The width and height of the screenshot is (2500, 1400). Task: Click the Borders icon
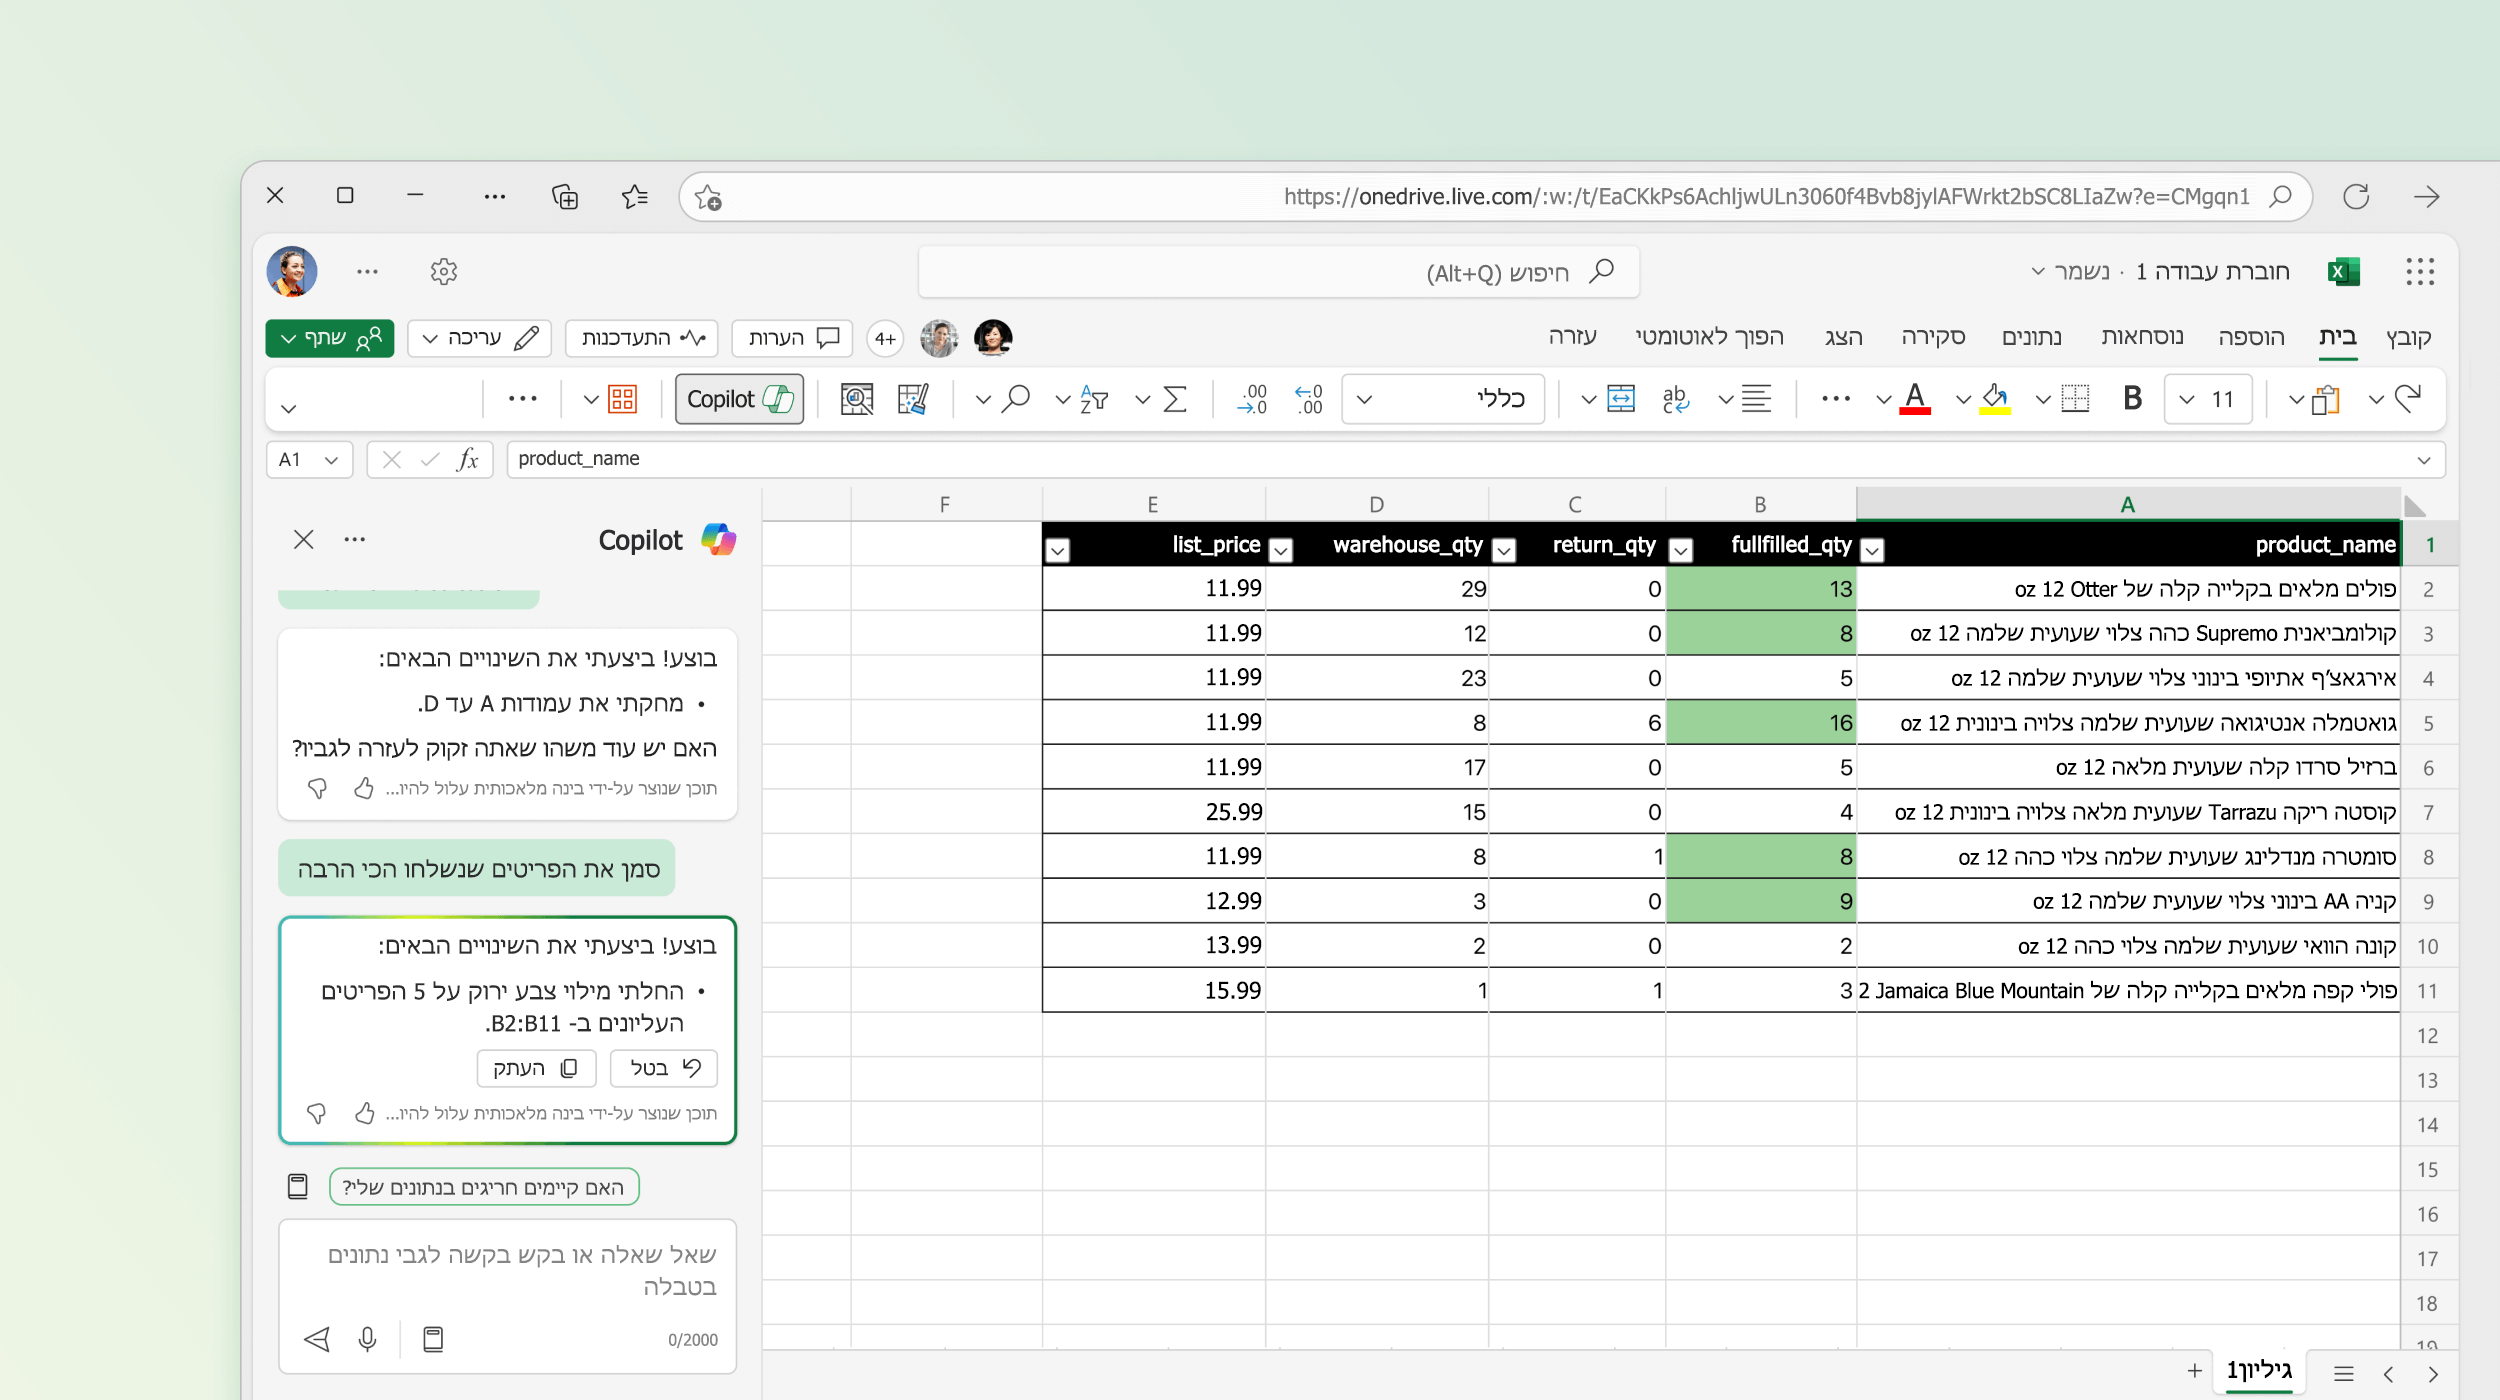[x=2076, y=399]
